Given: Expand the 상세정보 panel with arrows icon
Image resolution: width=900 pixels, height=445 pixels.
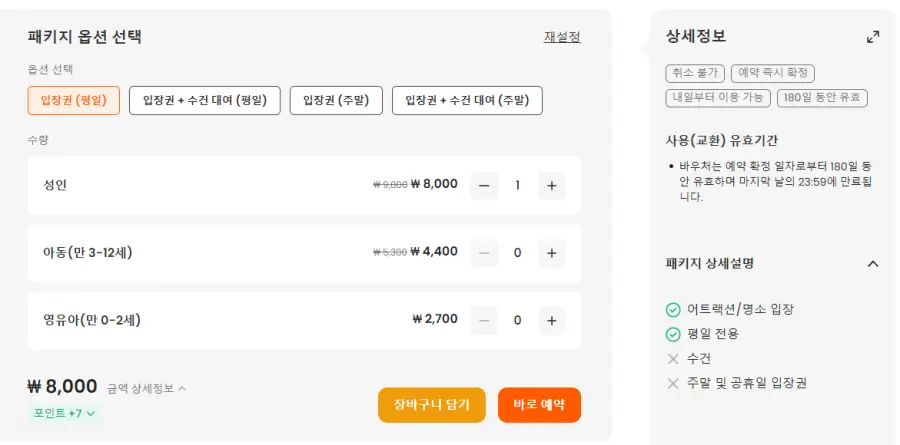Looking at the screenshot, I should click(872, 37).
